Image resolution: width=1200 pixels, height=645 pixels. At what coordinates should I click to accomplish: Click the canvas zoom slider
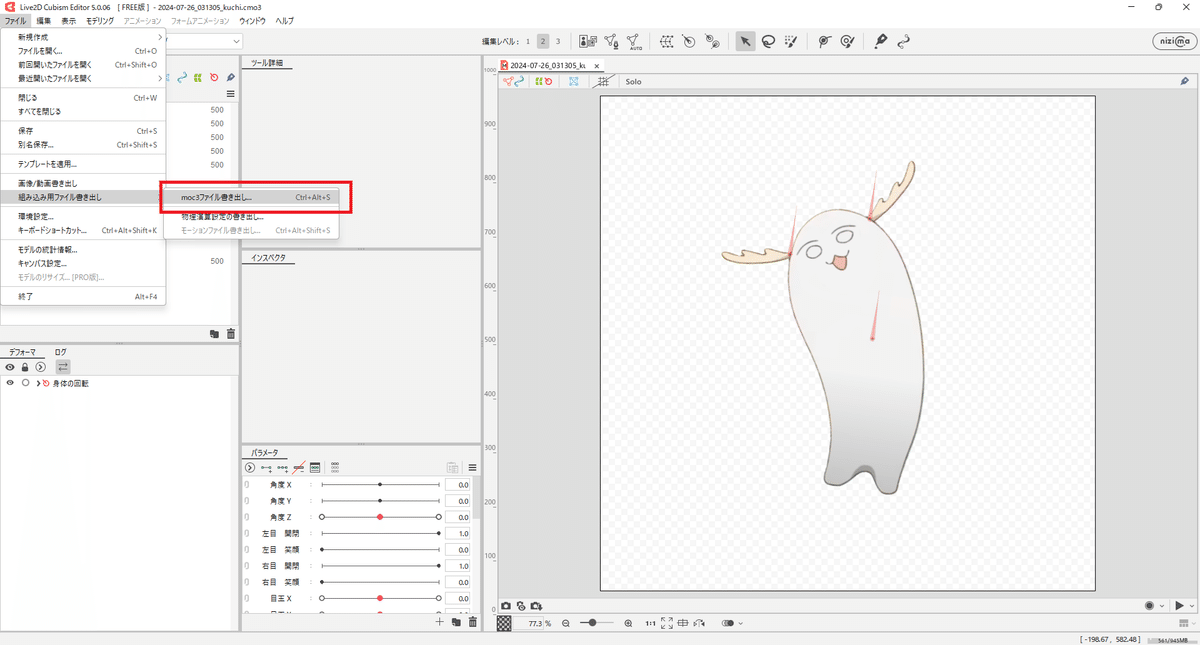[x=596, y=623]
